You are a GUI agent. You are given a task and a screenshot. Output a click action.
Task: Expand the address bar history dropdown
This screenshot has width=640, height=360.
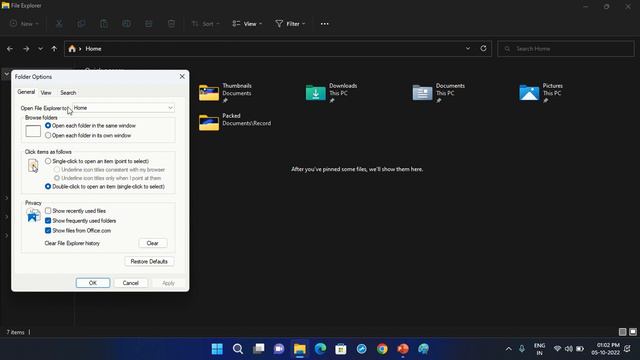tap(468, 48)
